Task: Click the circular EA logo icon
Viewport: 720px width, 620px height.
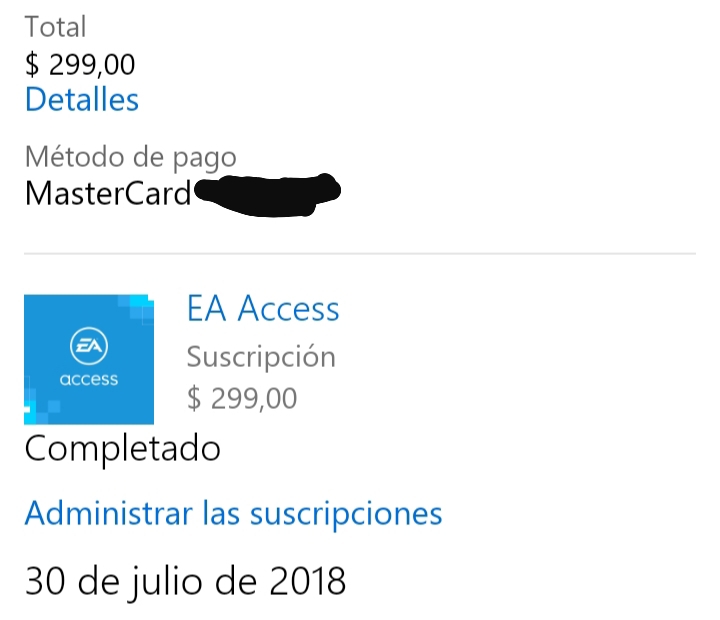Action: coord(89,346)
